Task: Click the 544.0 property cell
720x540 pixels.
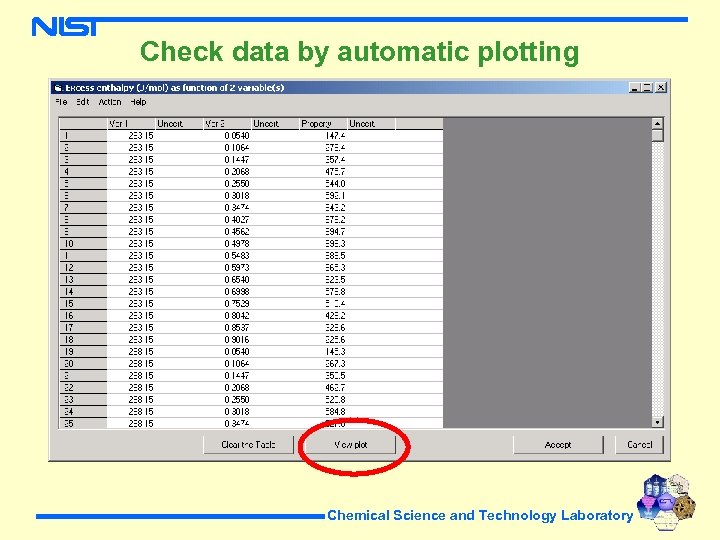Action: tap(323, 184)
